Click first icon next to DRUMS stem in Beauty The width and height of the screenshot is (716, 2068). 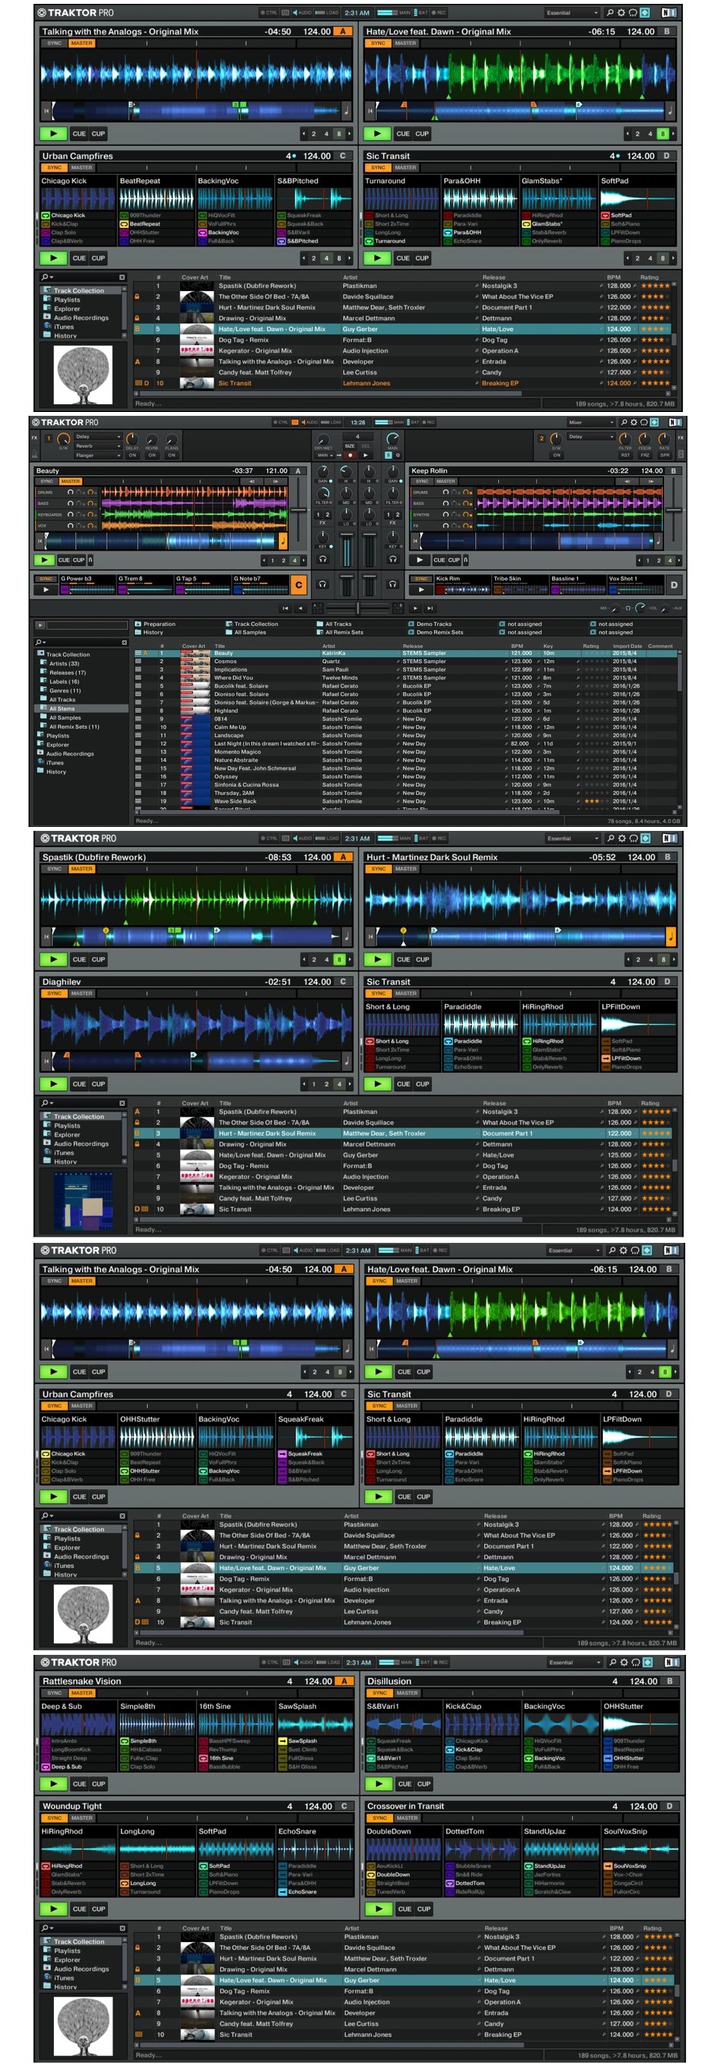(71, 492)
